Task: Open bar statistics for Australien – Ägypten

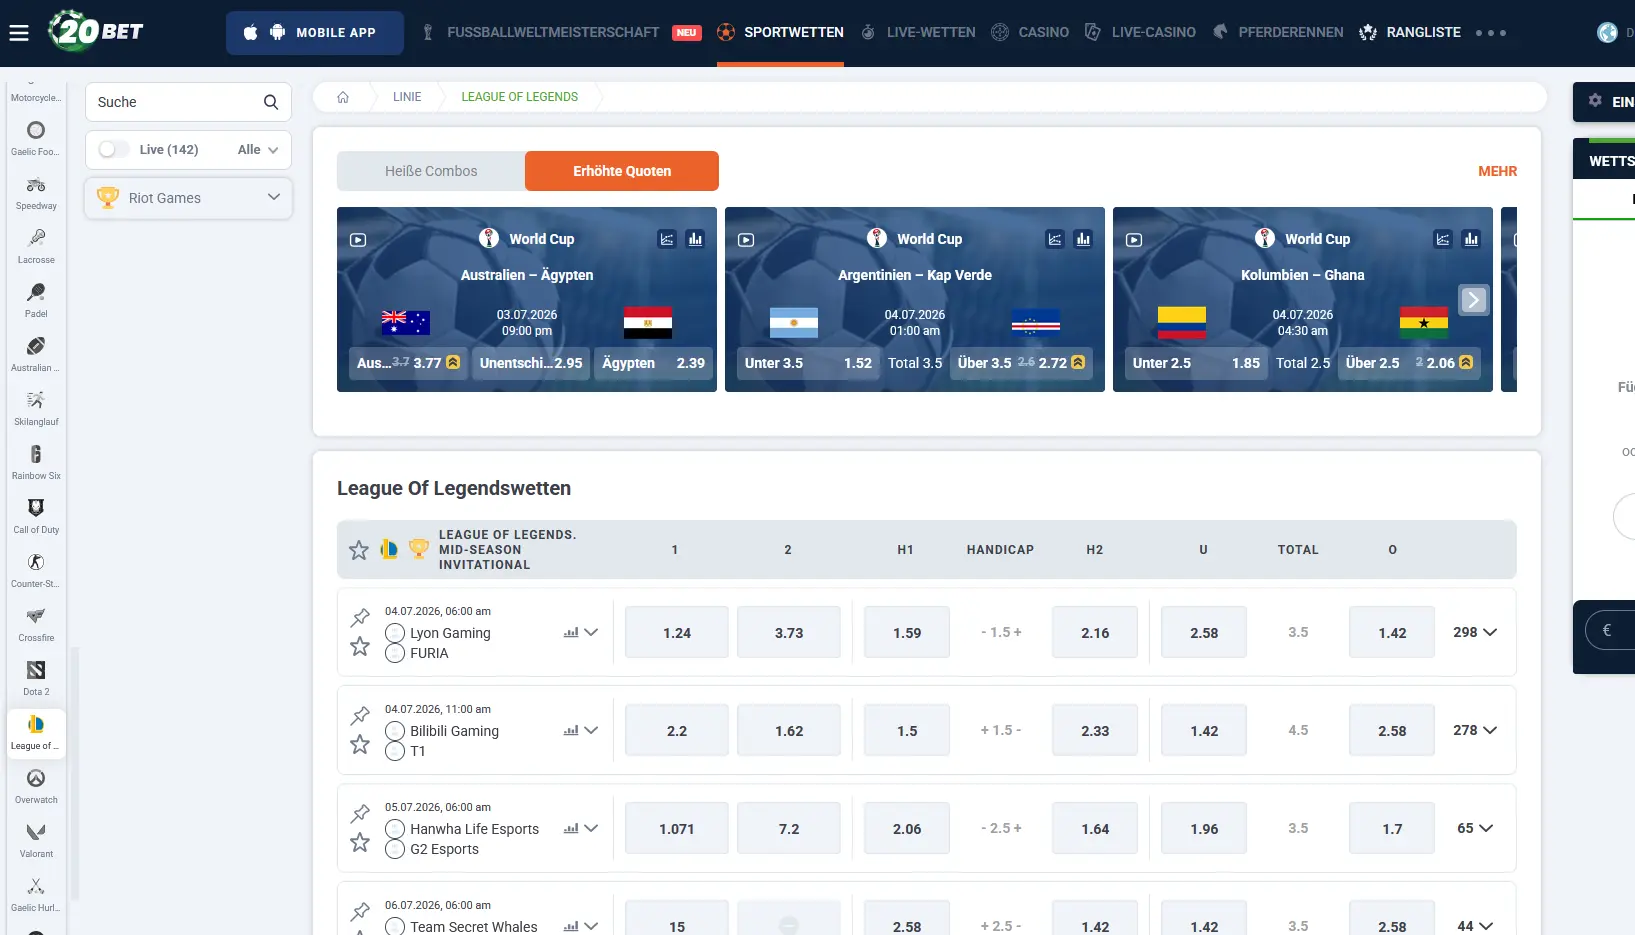Action: [x=695, y=239]
